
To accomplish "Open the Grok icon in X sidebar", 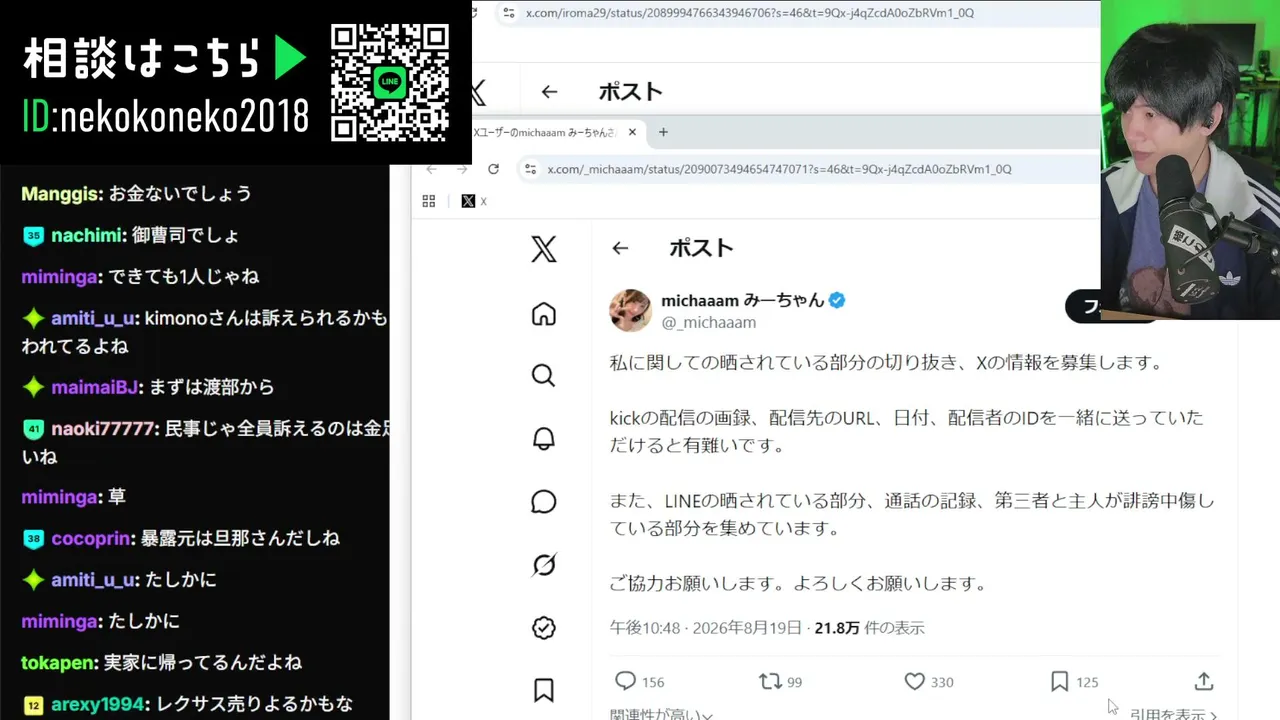I will point(544,565).
